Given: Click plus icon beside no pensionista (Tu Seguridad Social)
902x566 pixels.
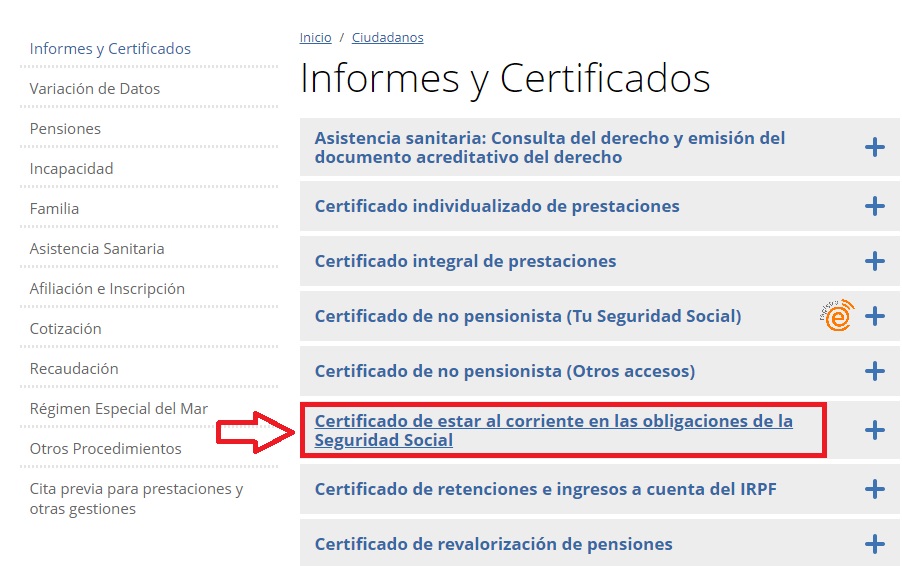Looking at the screenshot, I should pos(875,316).
